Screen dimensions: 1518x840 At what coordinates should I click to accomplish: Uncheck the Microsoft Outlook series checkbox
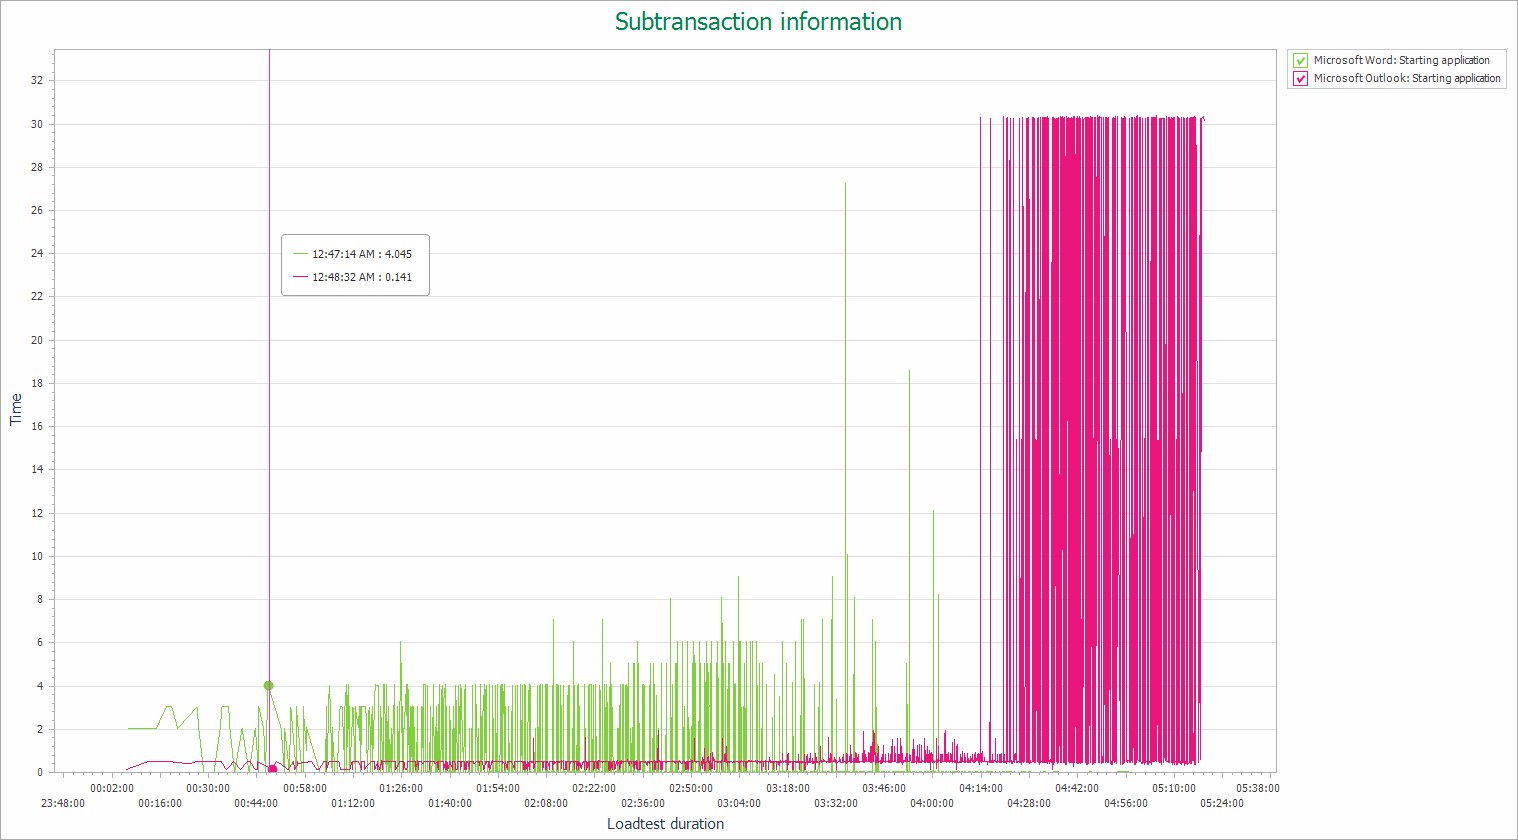coord(1300,78)
